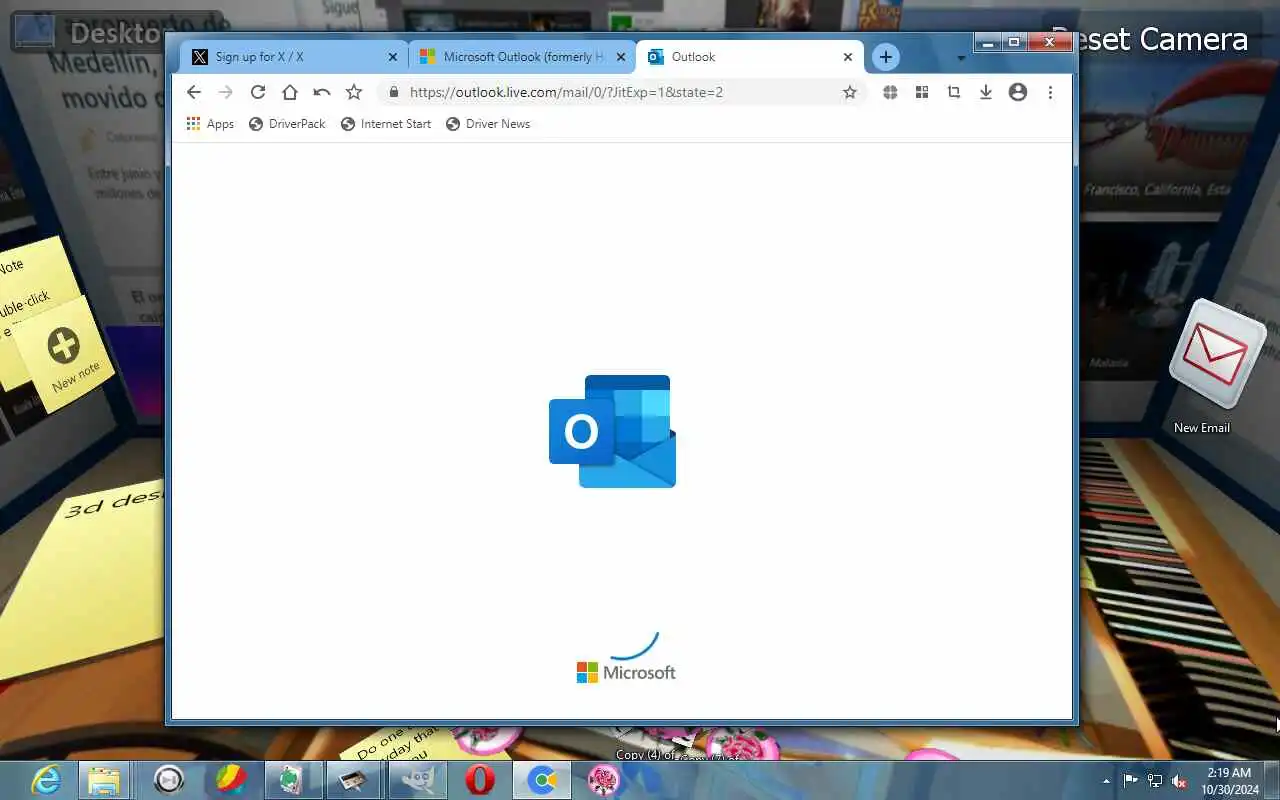The width and height of the screenshot is (1280, 800).
Task: Launch Internet Explorer from taskbar
Action: point(46,780)
